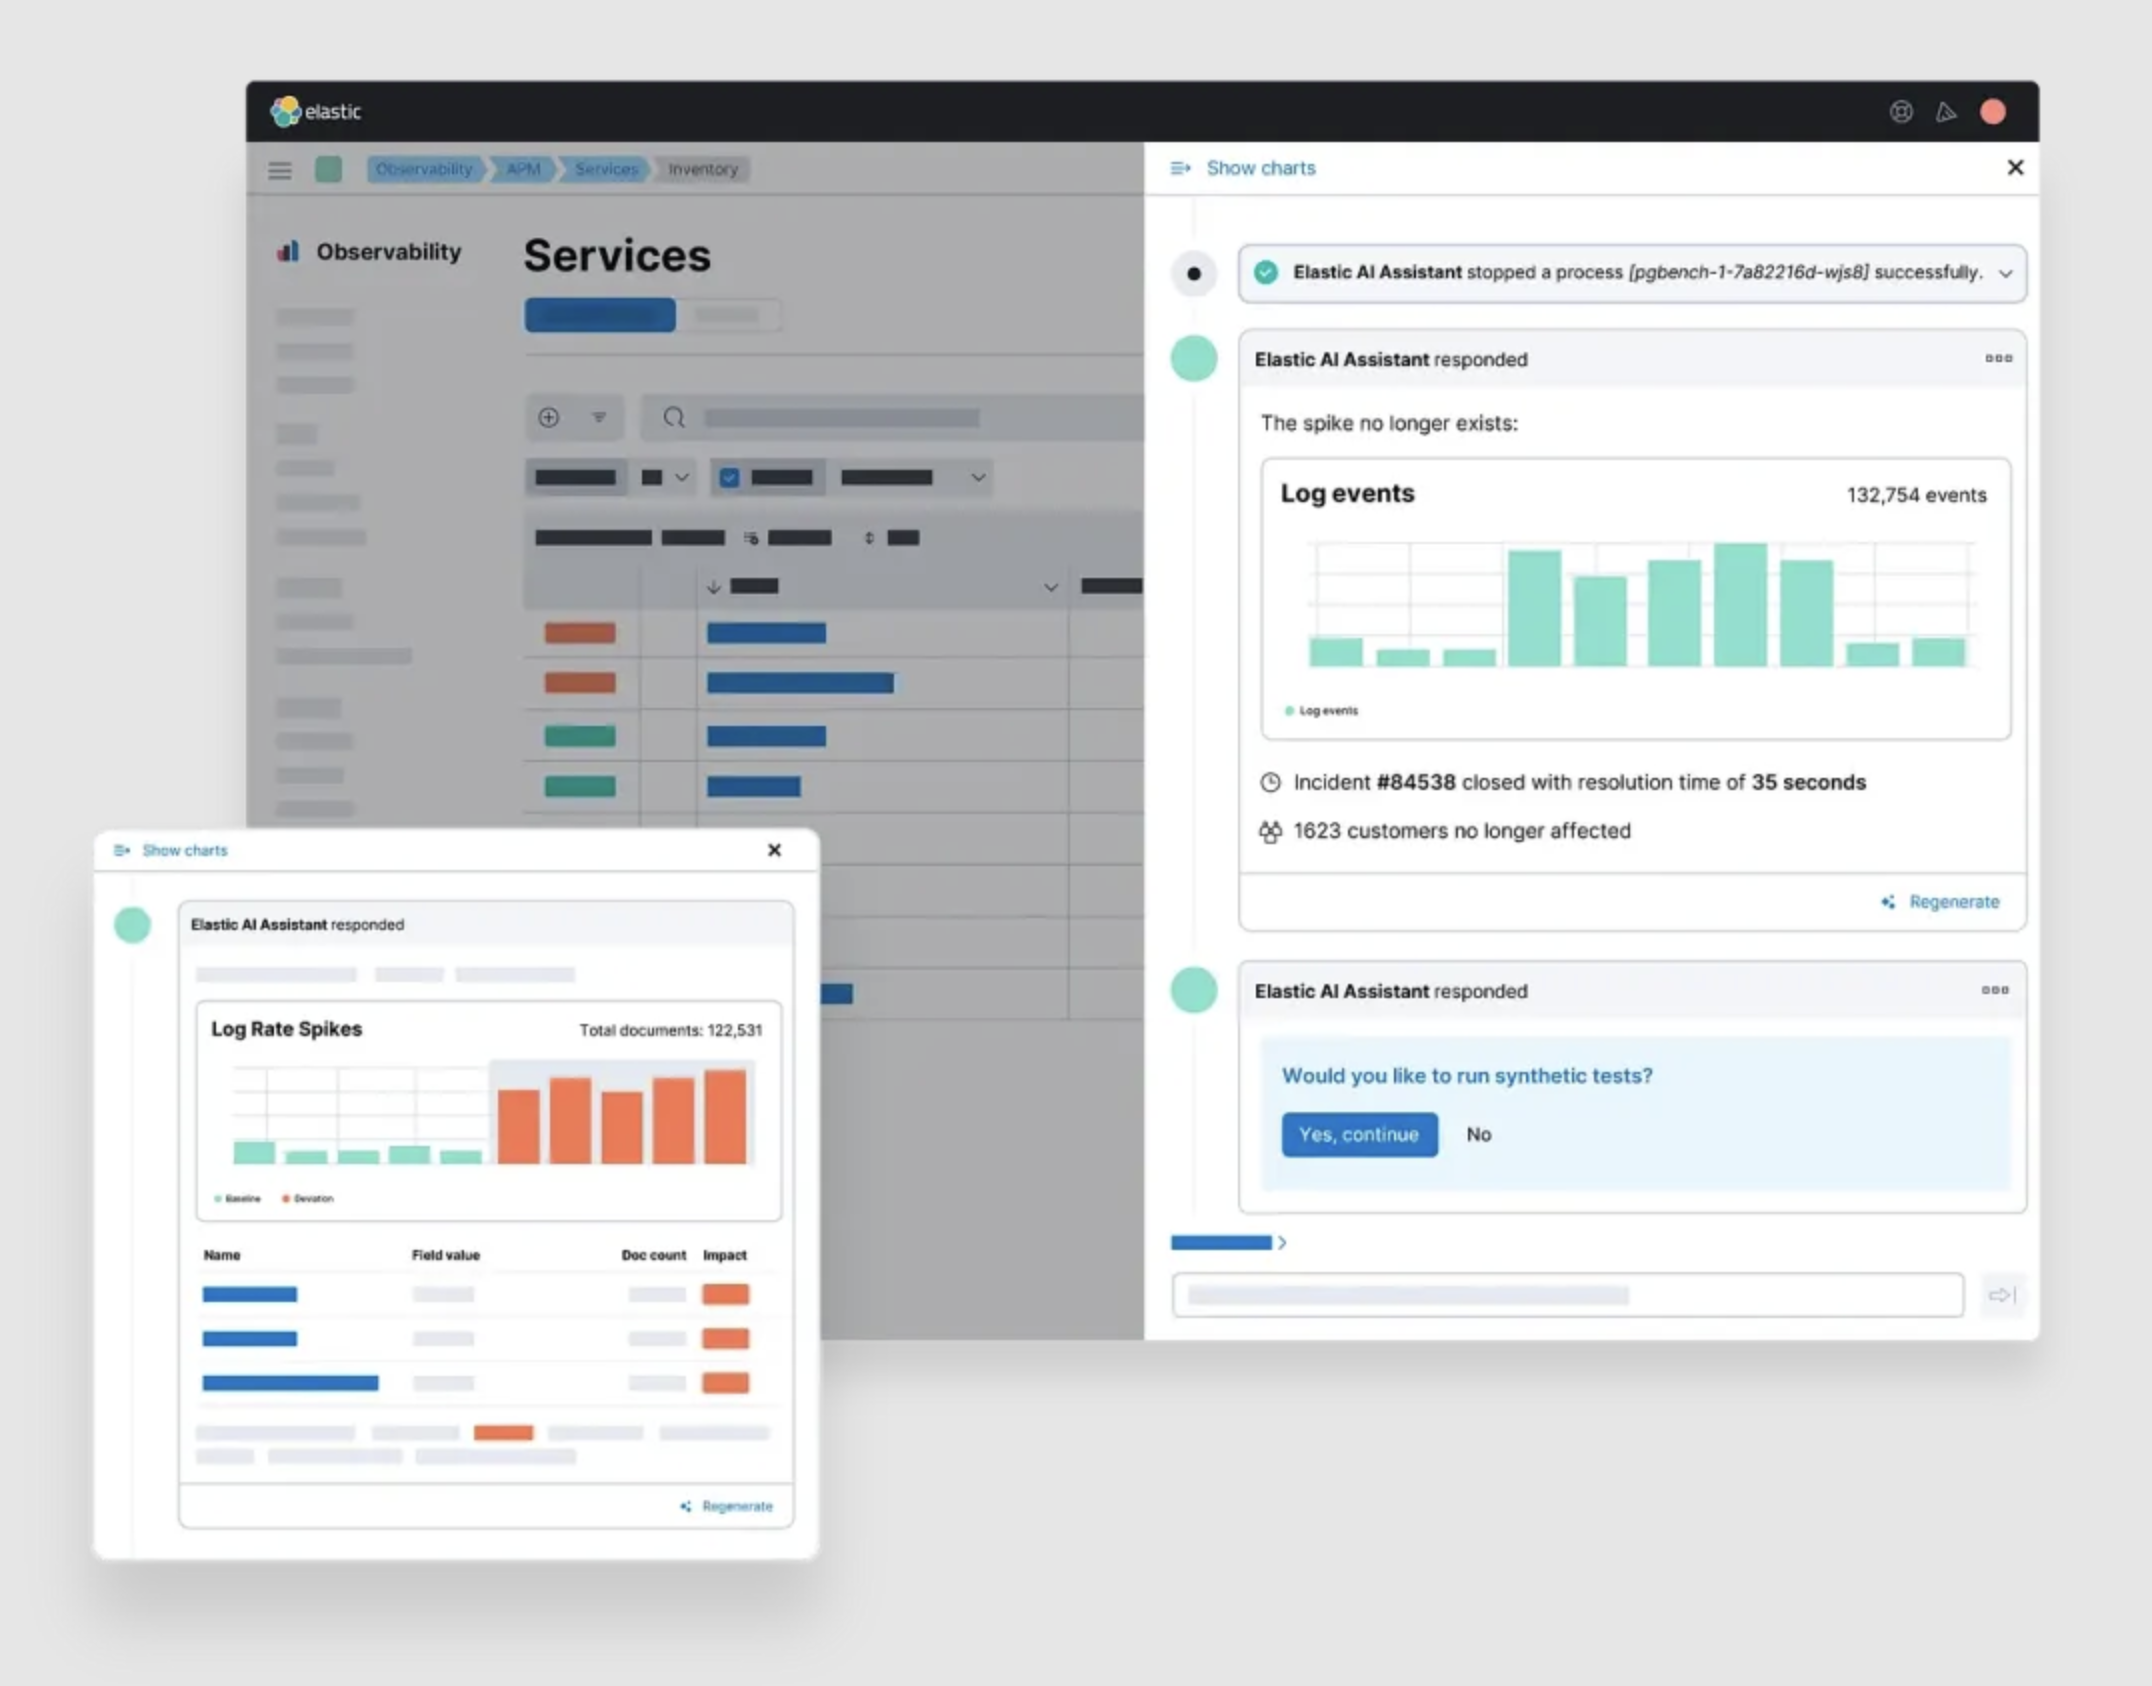The height and width of the screenshot is (1686, 2152).
Task: Click Show charts in the right panel
Action: tap(1260, 168)
